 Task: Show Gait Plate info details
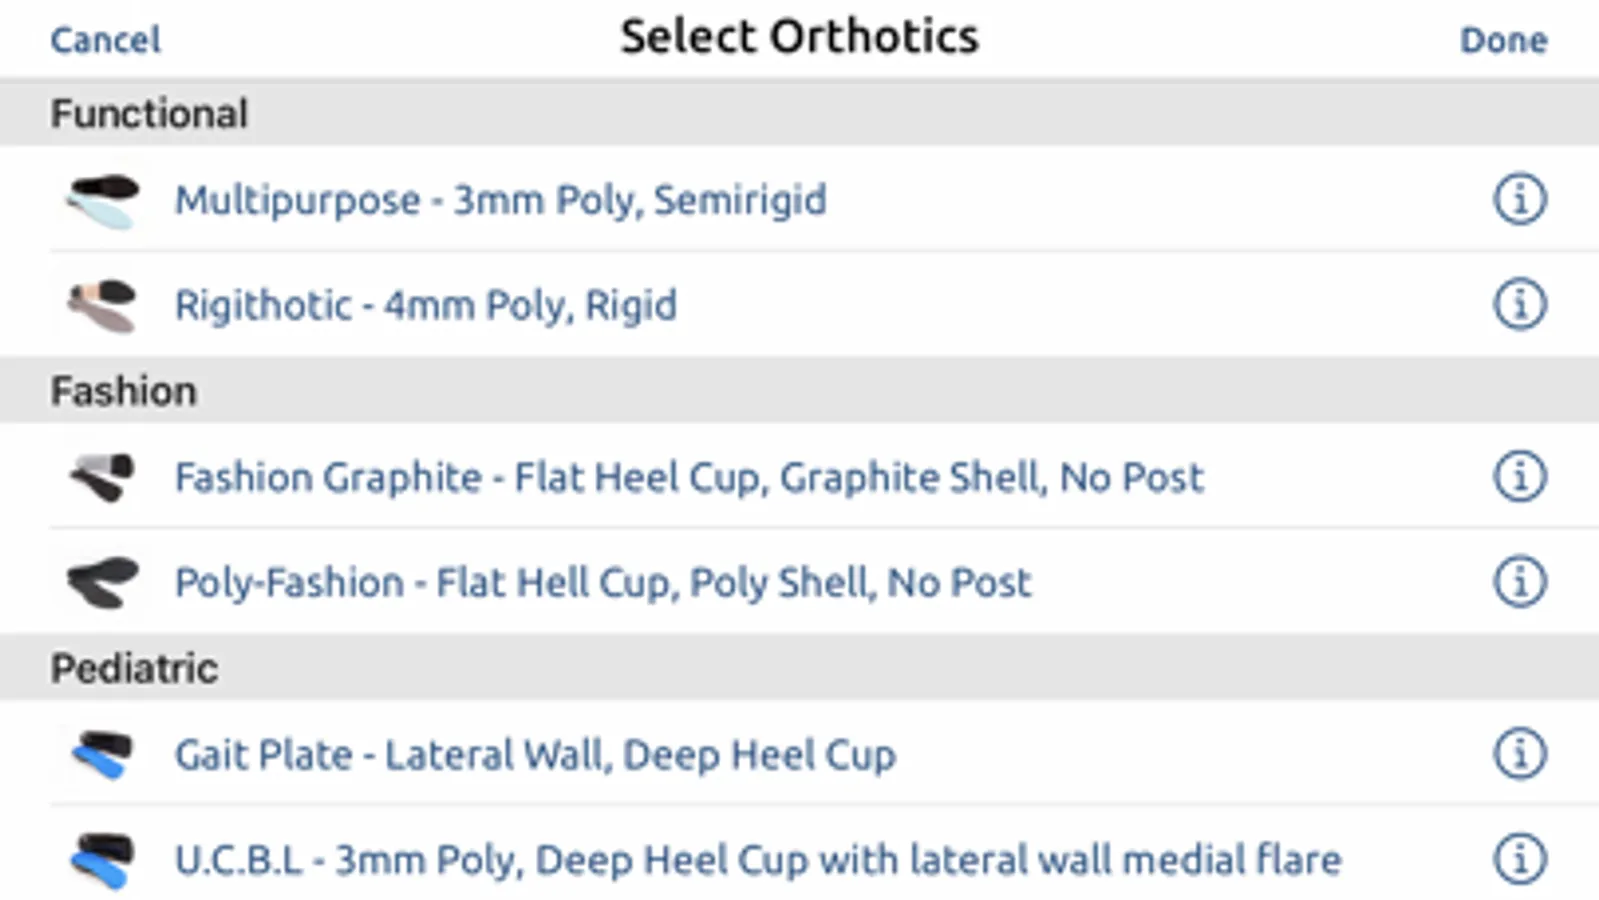(x=1519, y=754)
